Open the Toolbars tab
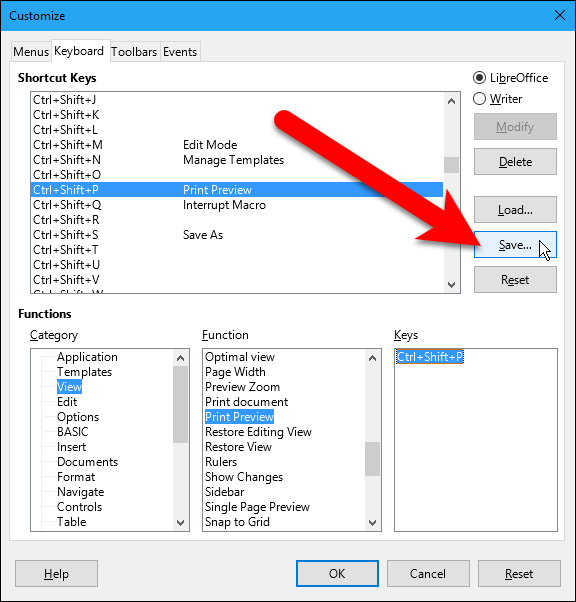The image size is (576, 602). coord(134,51)
